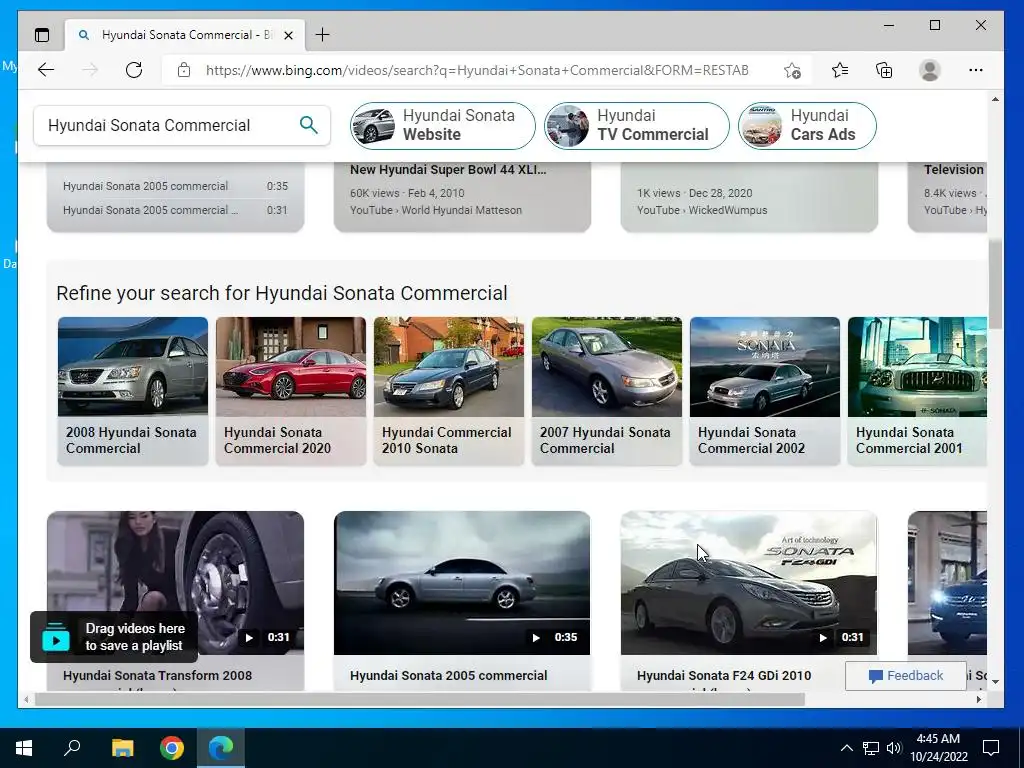Viewport: 1024px width, 768px height.
Task: Open the Collections icon
Action: coord(884,70)
